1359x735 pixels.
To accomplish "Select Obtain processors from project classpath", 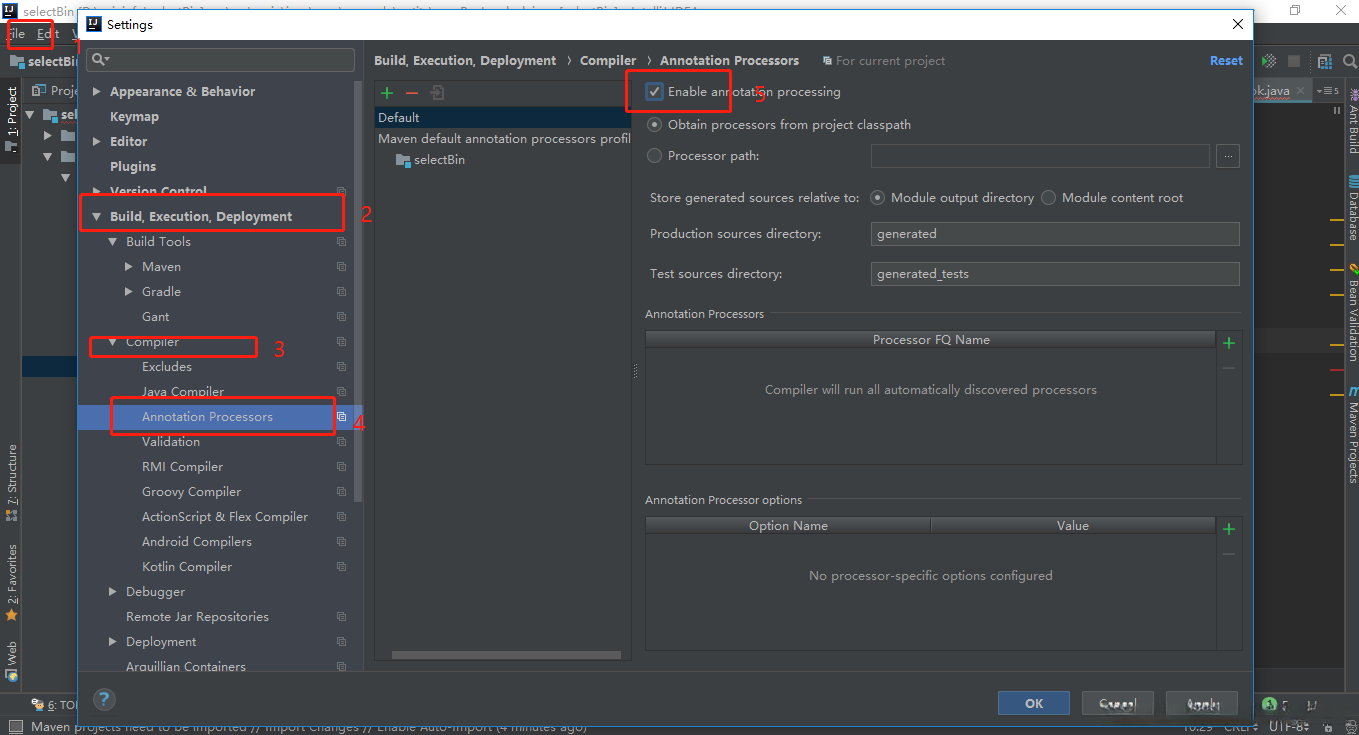I will tap(655, 125).
